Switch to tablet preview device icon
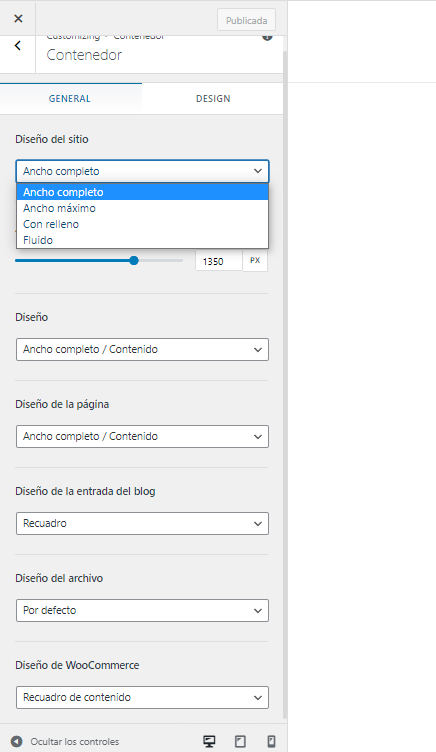 point(240,741)
